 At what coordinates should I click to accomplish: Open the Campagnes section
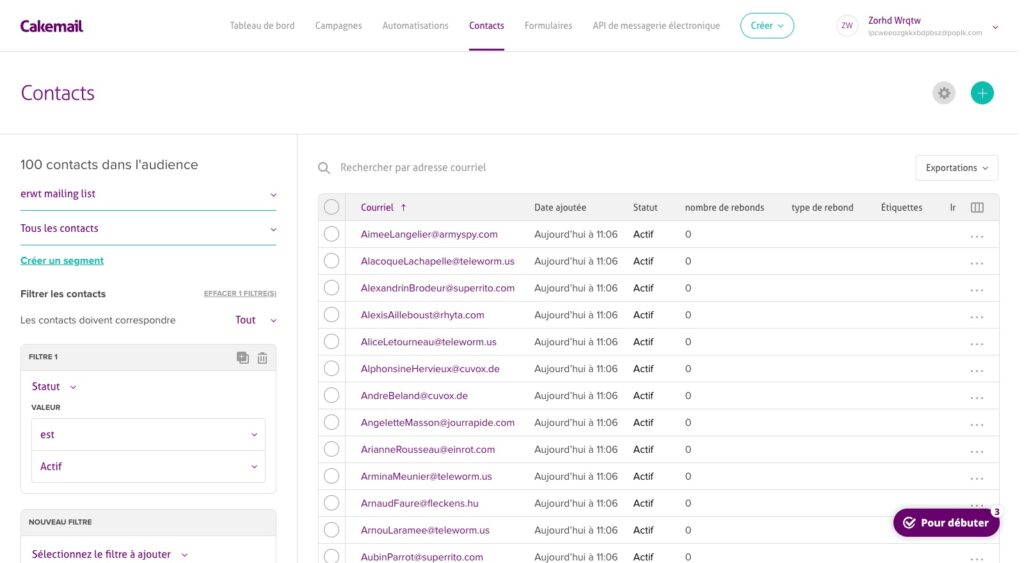click(x=338, y=25)
